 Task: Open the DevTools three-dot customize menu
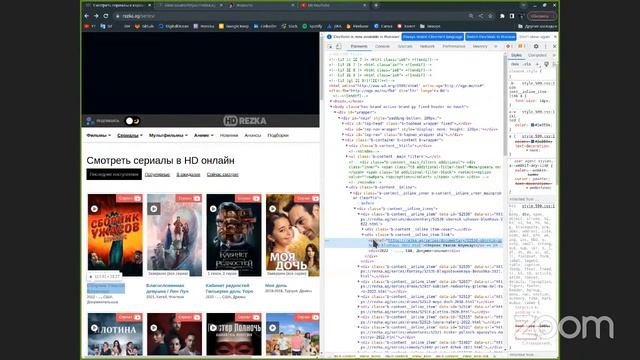click(x=546, y=47)
